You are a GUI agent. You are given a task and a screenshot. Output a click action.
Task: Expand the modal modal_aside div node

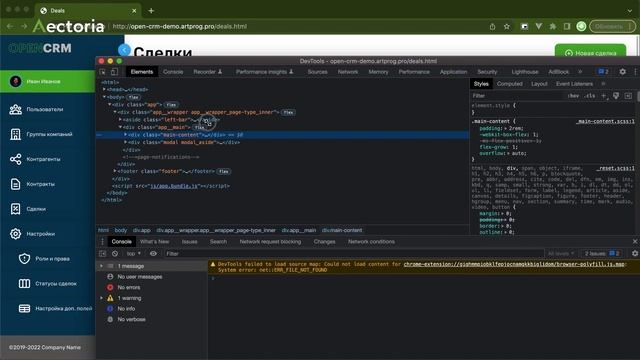click(x=126, y=142)
